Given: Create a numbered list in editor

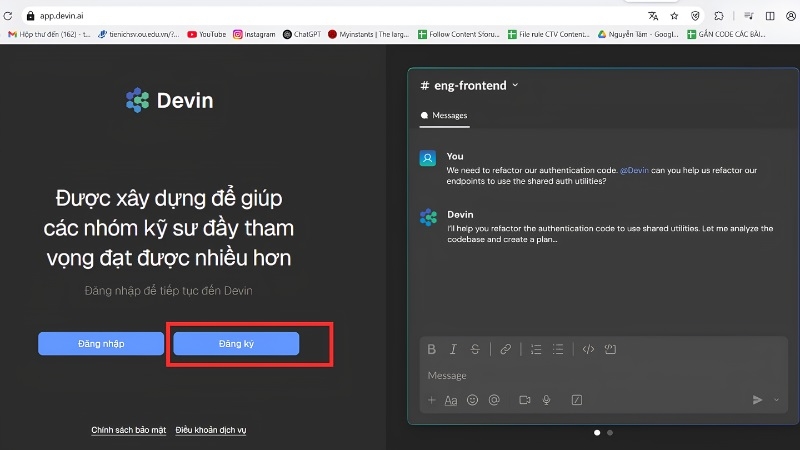Looking at the screenshot, I should pos(536,349).
